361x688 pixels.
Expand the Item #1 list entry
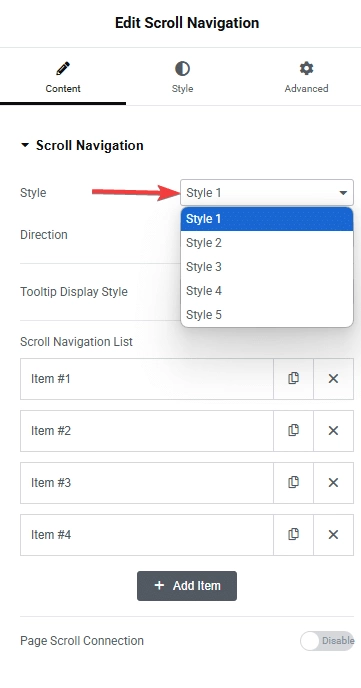click(x=147, y=379)
